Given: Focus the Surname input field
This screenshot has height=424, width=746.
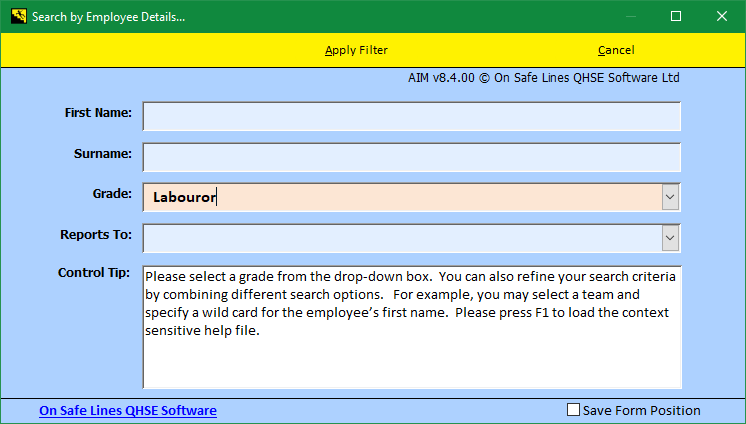Looking at the screenshot, I should tap(412, 157).
